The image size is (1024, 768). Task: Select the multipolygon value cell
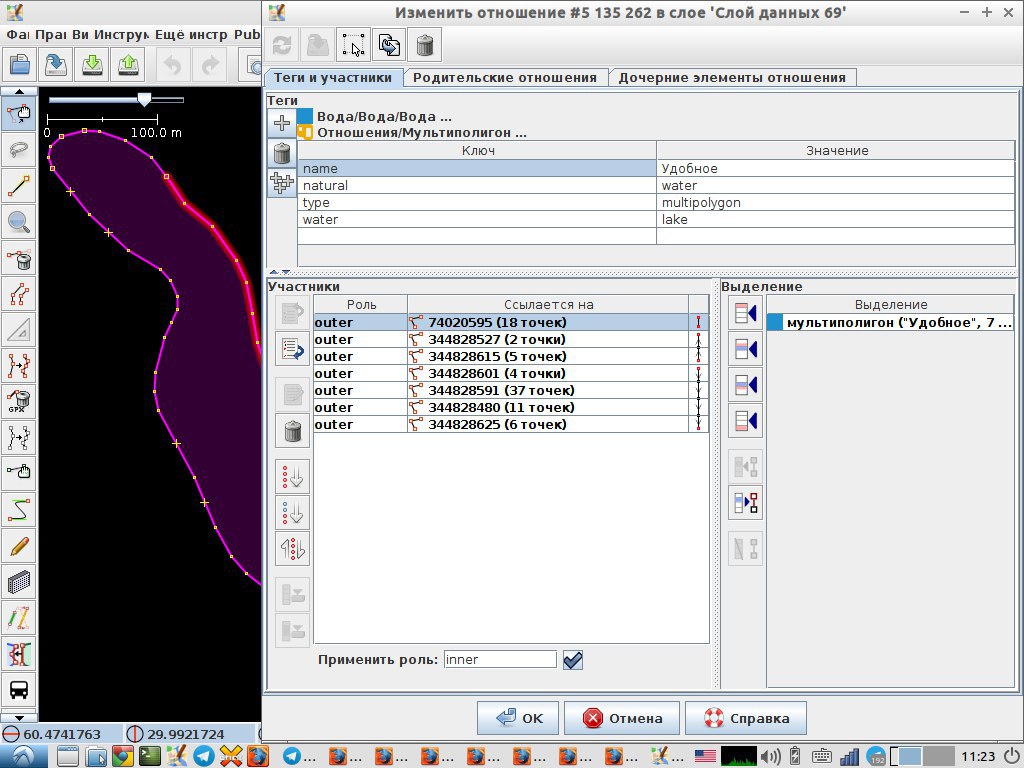click(x=836, y=202)
